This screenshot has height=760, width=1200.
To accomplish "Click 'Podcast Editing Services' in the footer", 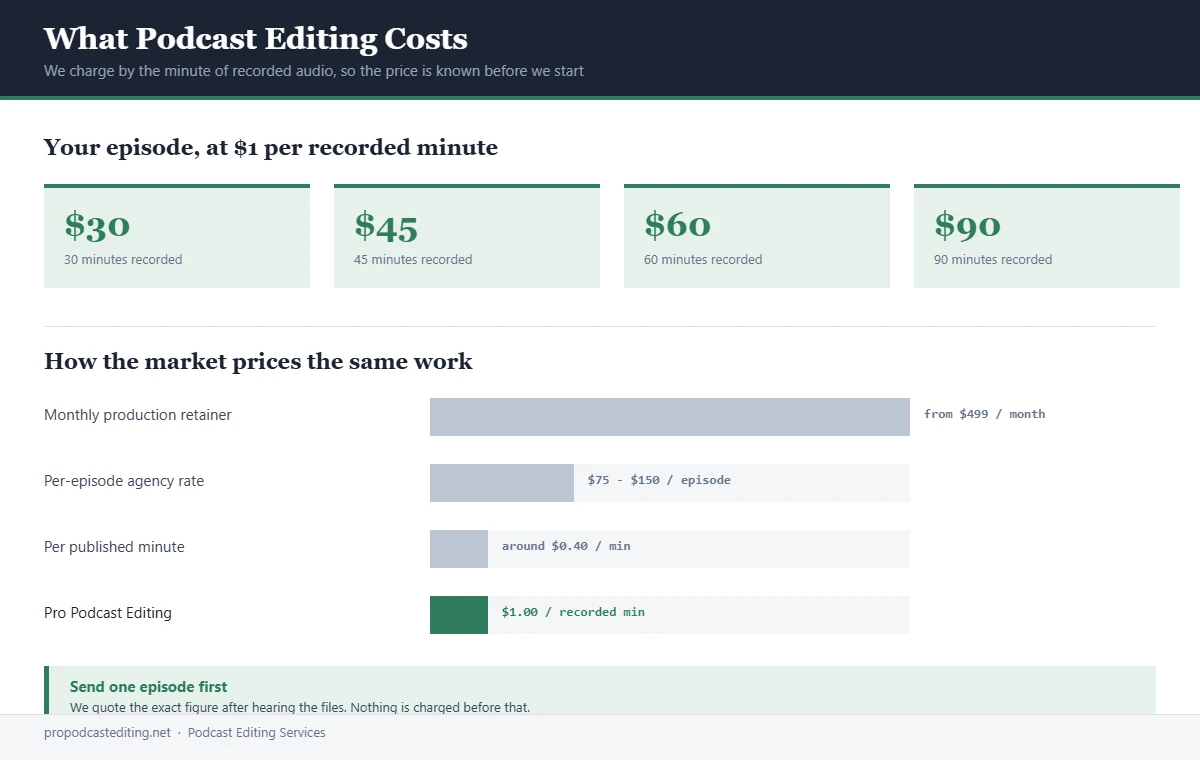I will [257, 733].
